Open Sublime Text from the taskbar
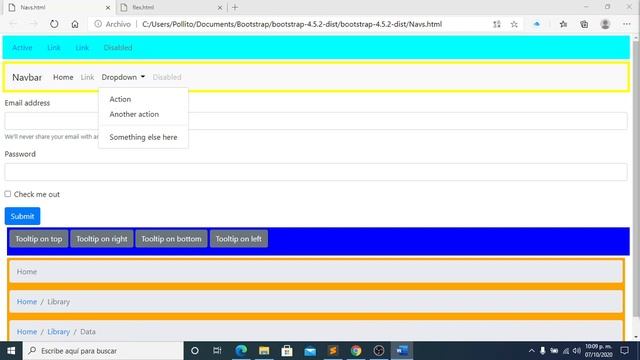The image size is (640, 360). coord(333,351)
